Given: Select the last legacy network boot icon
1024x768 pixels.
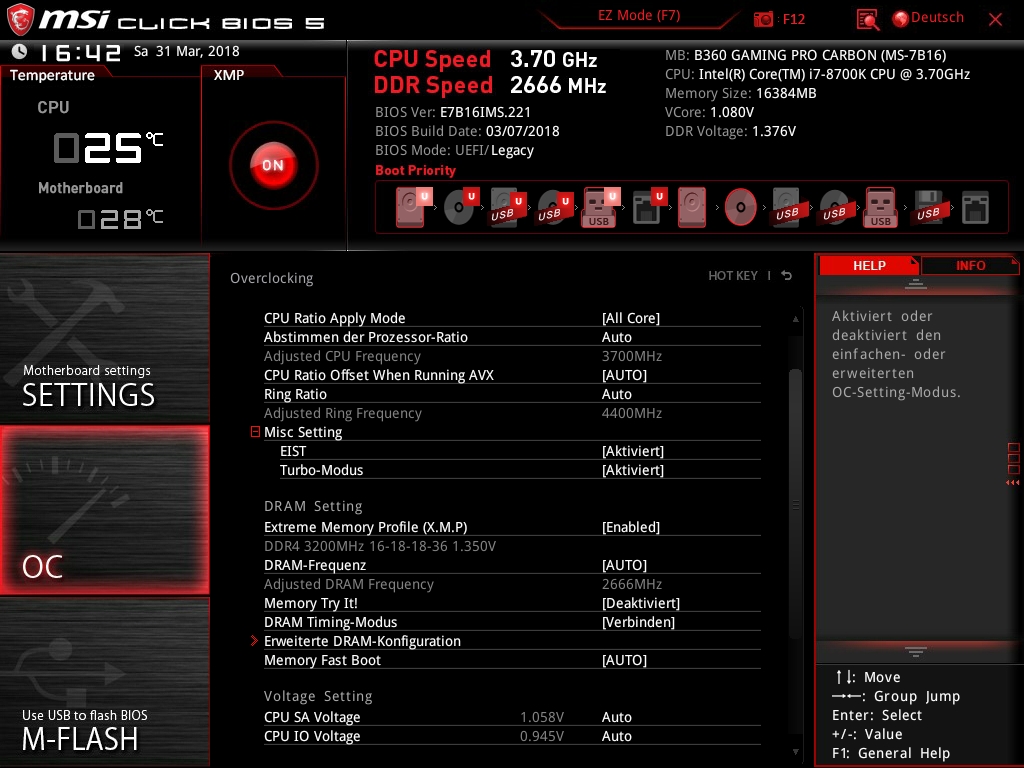Looking at the screenshot, I should (x=975, y=207).
